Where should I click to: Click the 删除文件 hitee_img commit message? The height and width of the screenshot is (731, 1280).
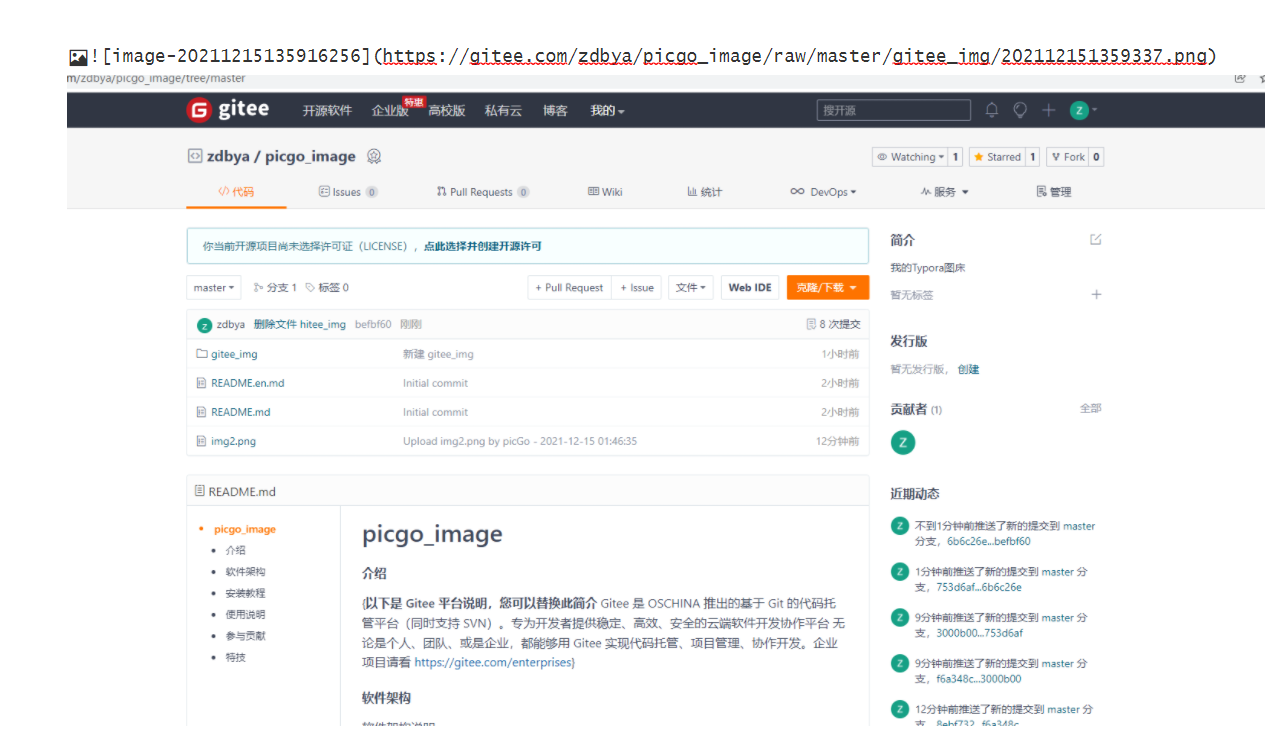click(299, 325)
